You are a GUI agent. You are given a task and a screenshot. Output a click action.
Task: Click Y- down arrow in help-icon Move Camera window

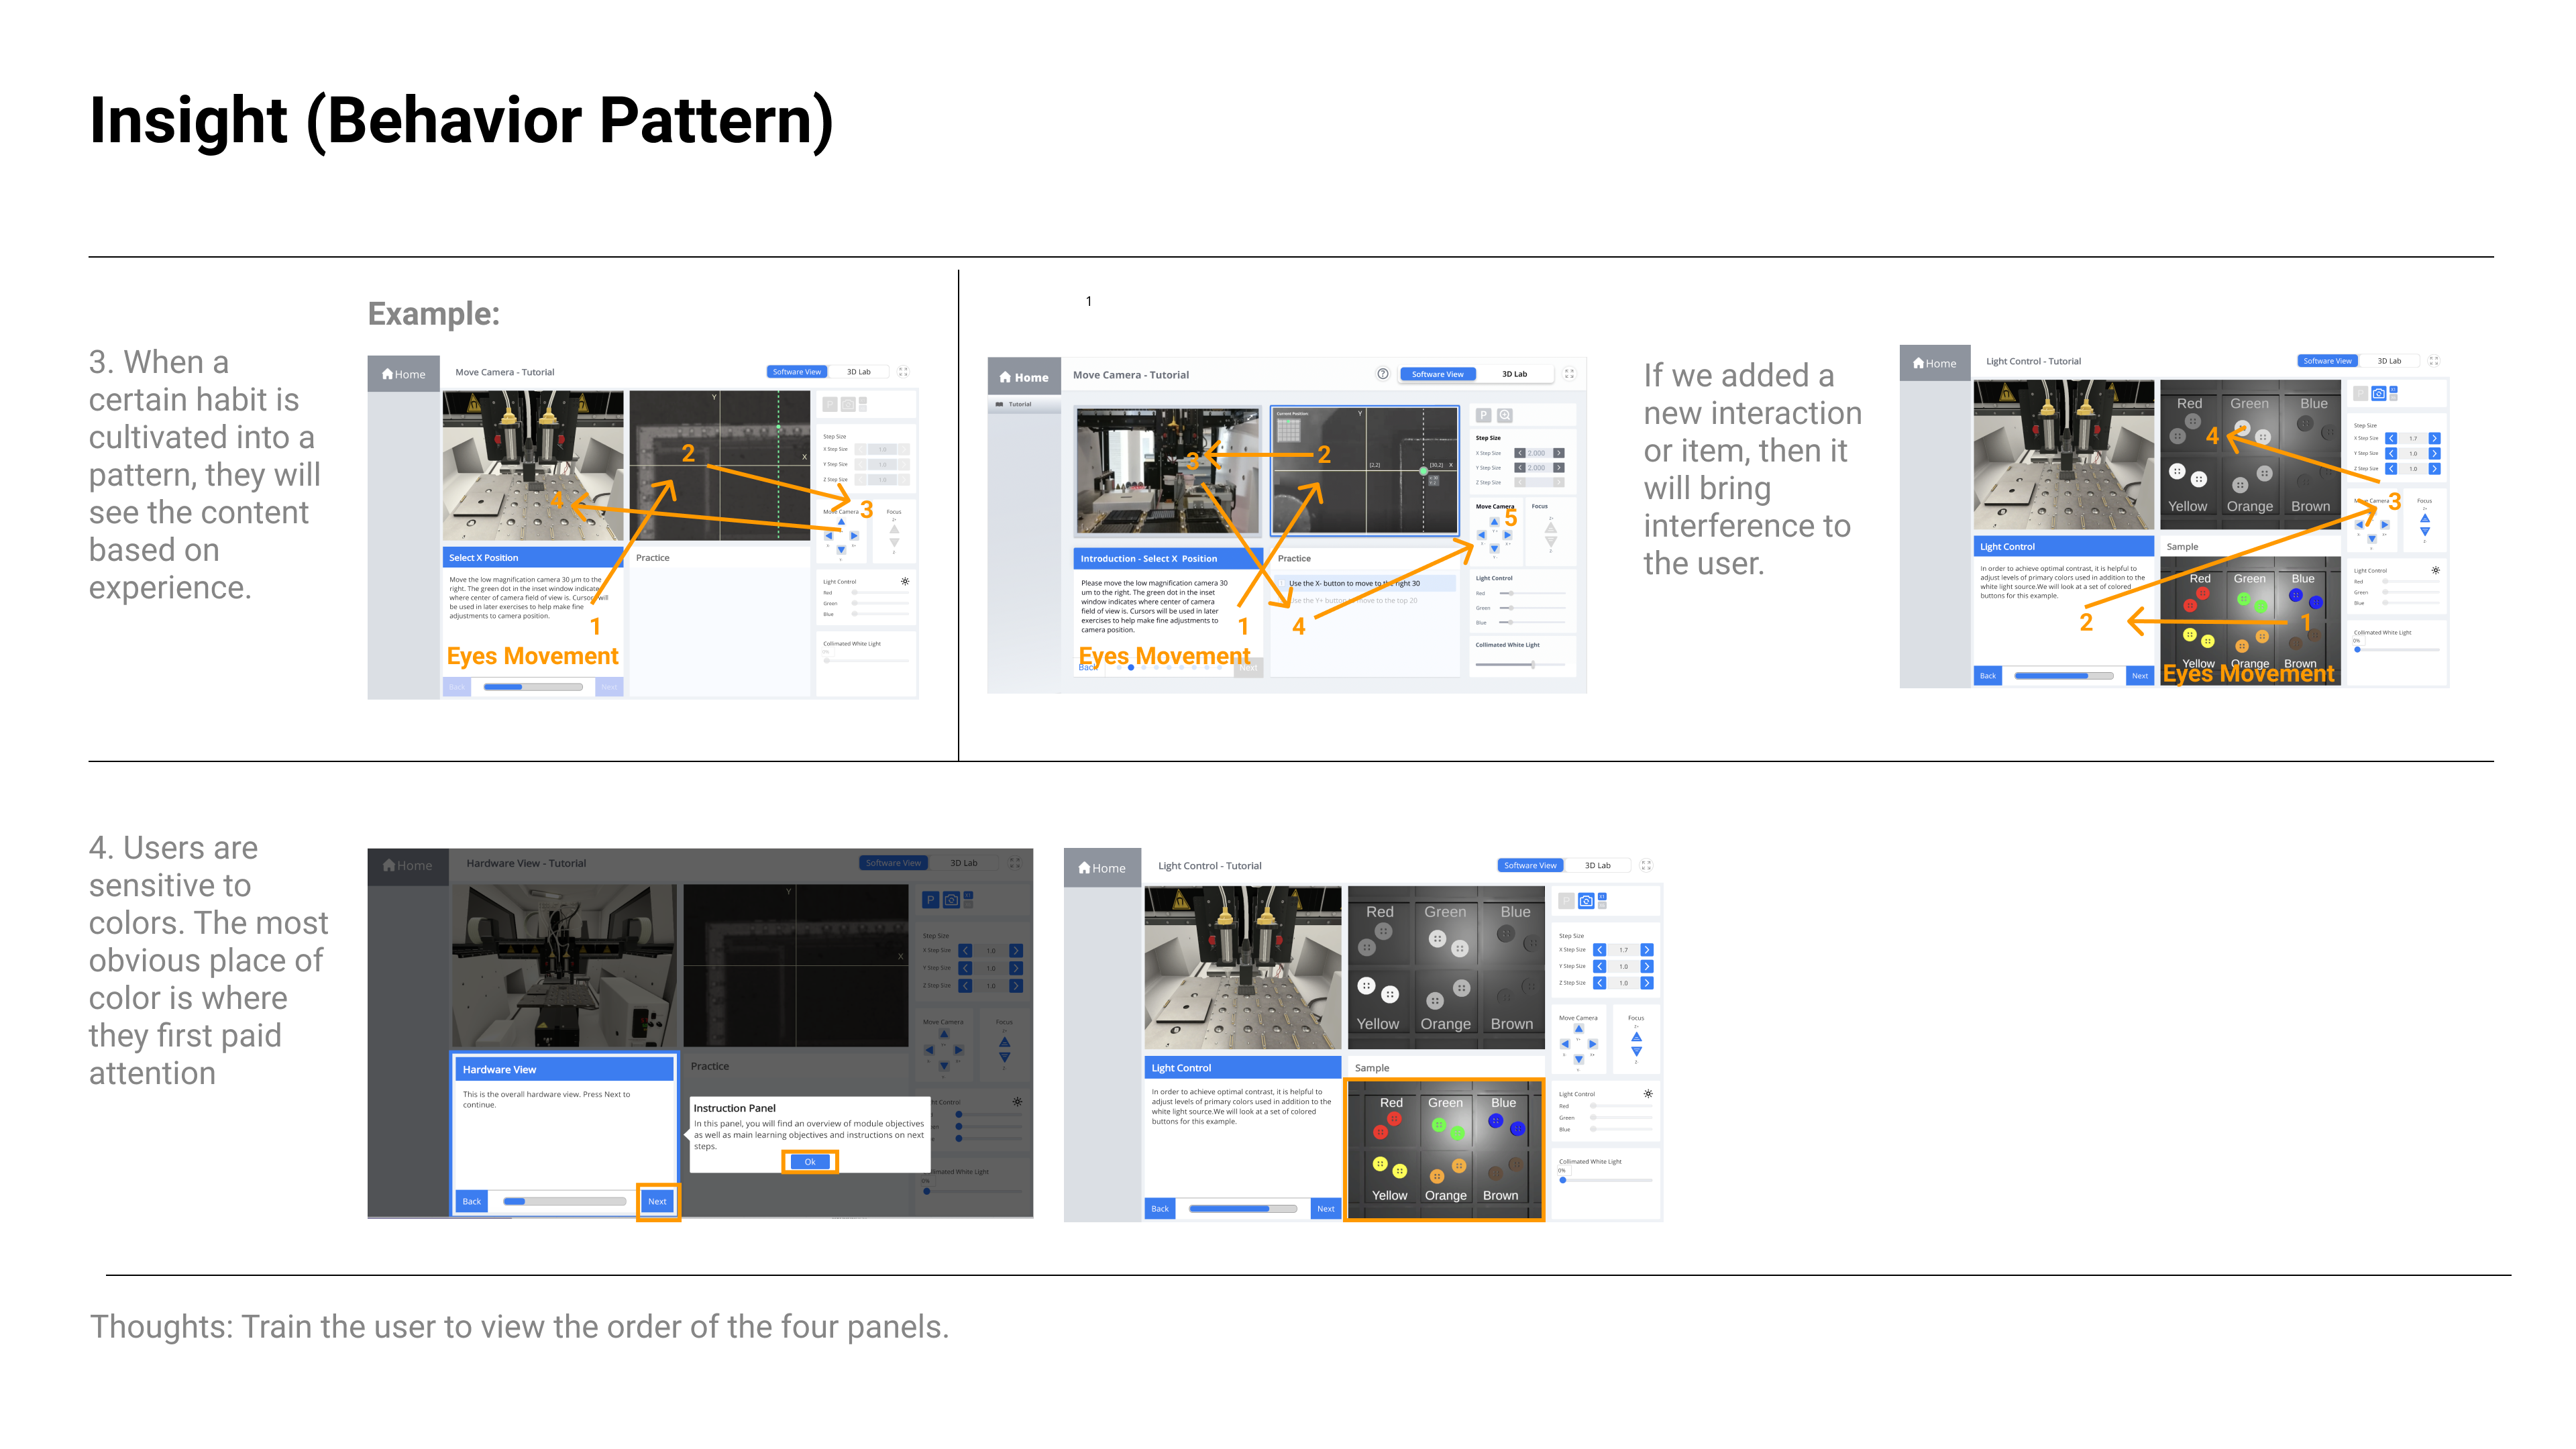tap(1494, 548)
